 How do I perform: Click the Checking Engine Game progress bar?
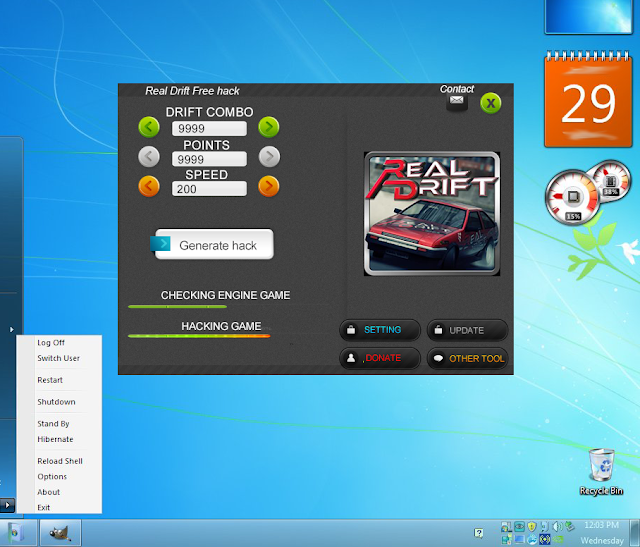pyautogui.click(x=177, y=307)
